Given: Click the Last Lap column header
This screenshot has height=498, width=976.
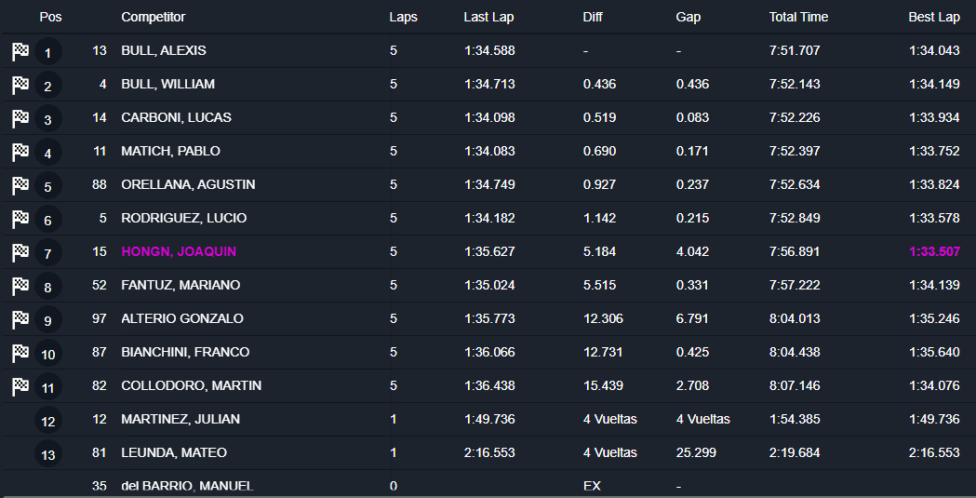Looking at the screenshot, I should tap(489, 17).
